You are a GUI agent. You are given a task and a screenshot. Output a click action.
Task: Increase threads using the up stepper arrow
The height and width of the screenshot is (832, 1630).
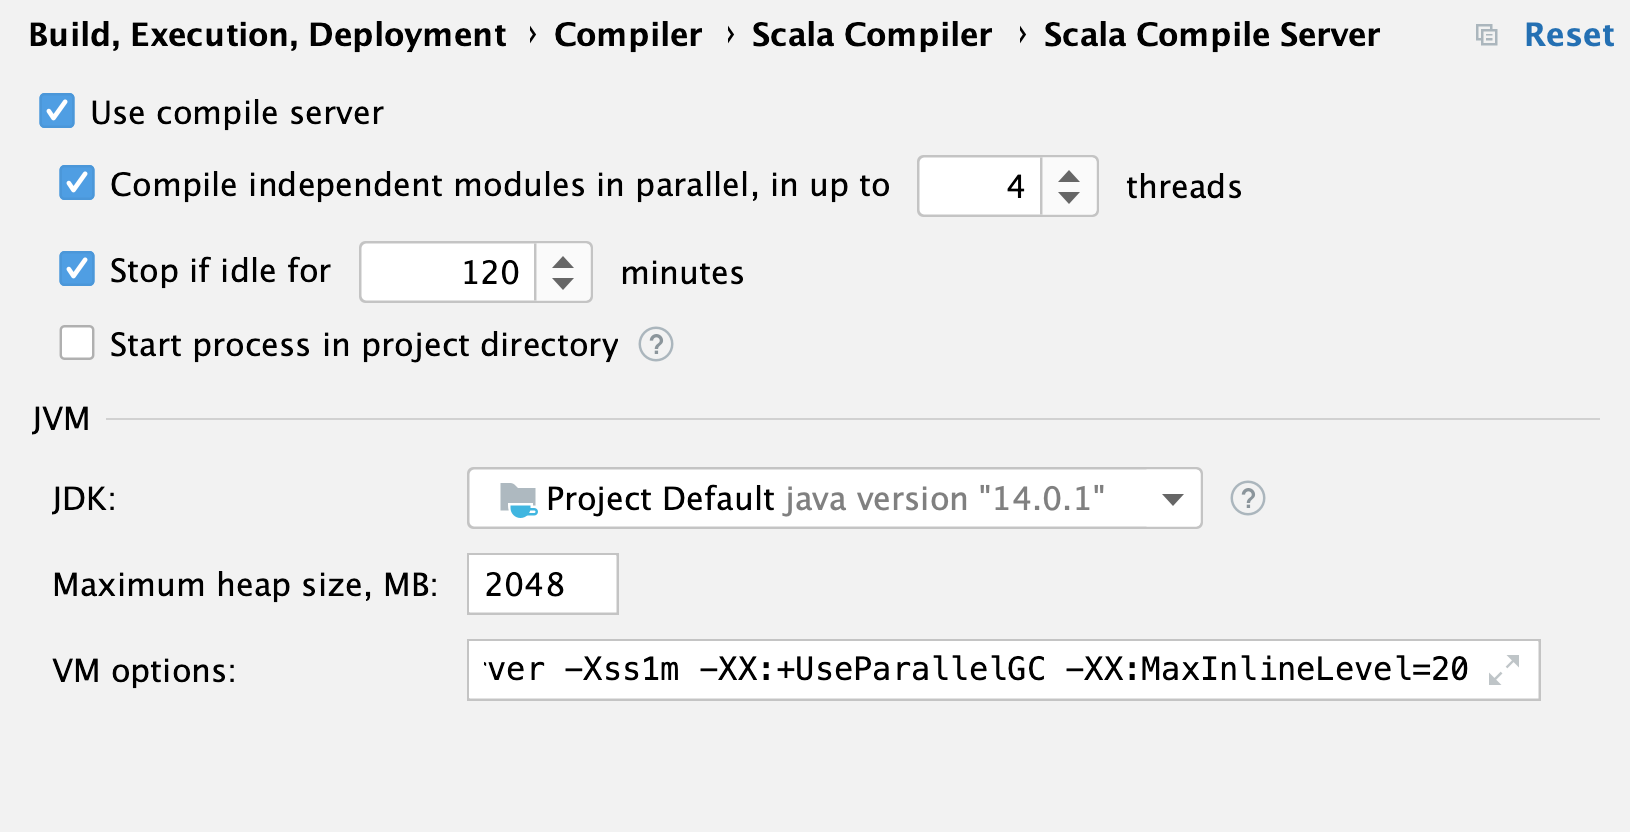pyautogui.click(x=1069, y=174)
